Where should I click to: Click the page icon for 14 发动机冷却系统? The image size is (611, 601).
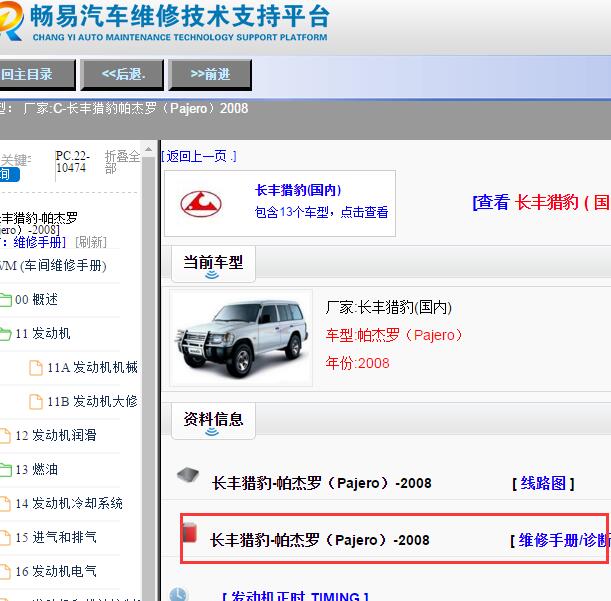[5, 504]
